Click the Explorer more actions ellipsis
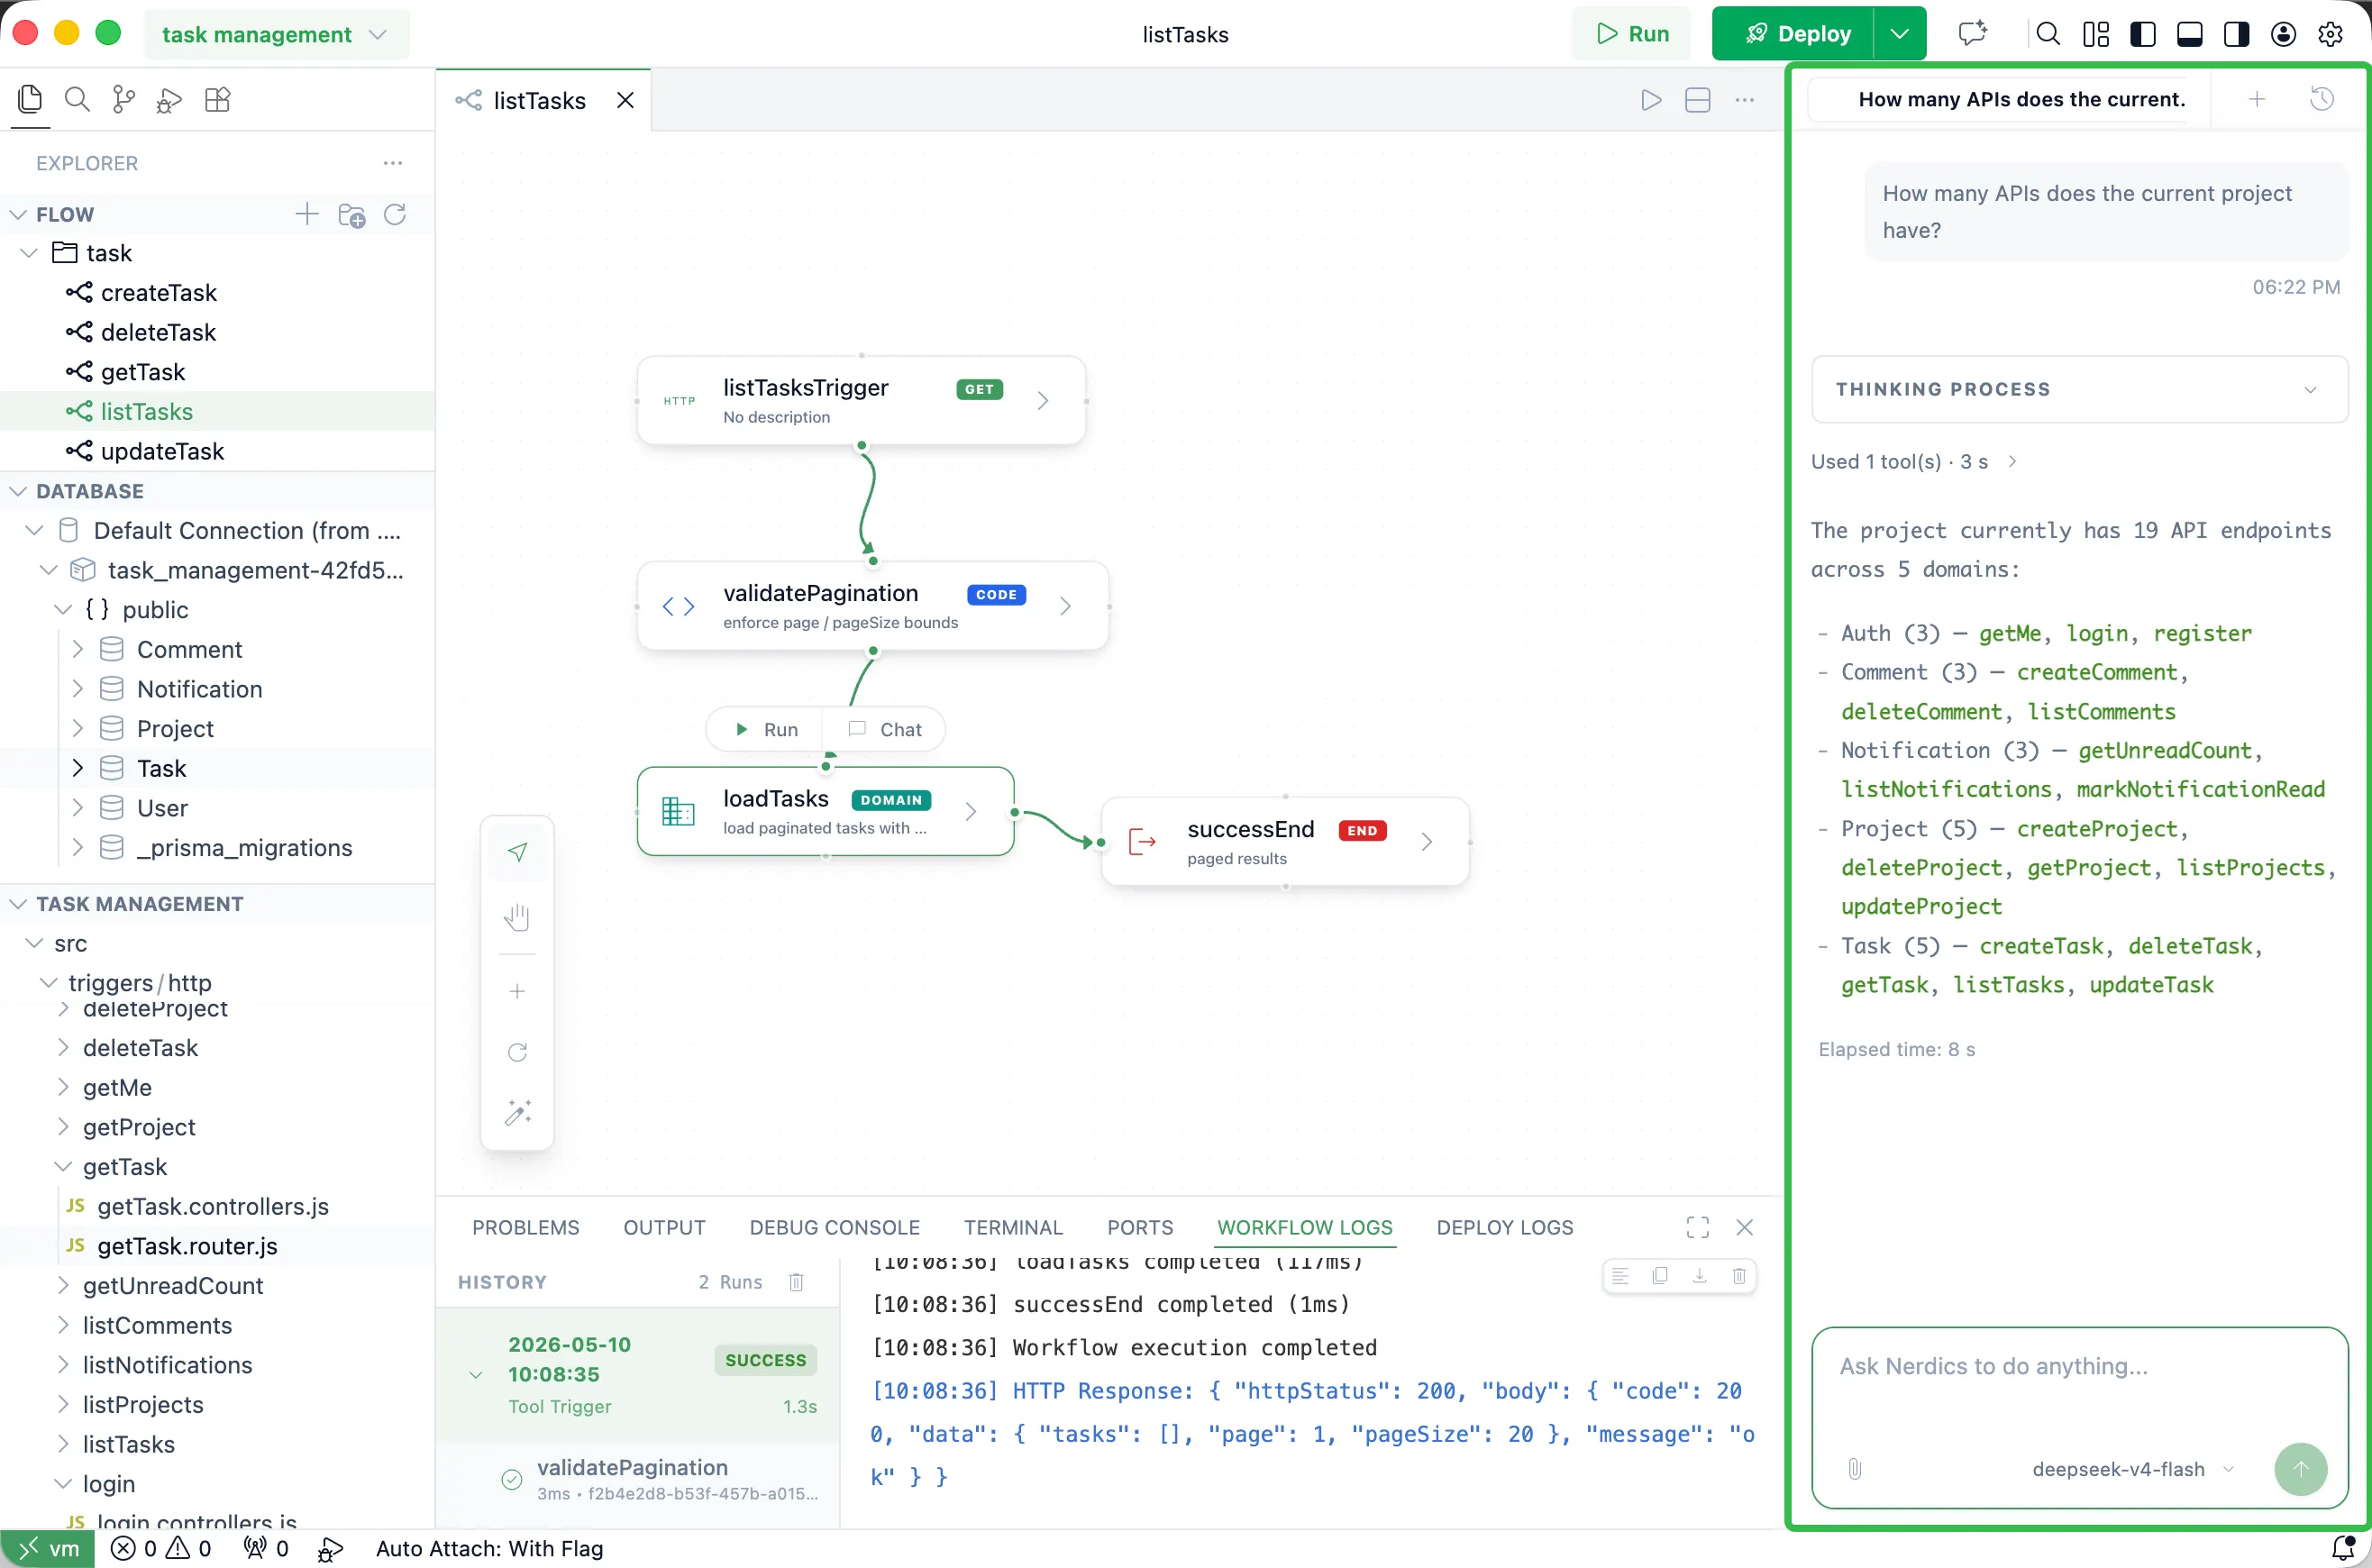The height and width of the screenshot is (1568, 2372). [393, 163]
